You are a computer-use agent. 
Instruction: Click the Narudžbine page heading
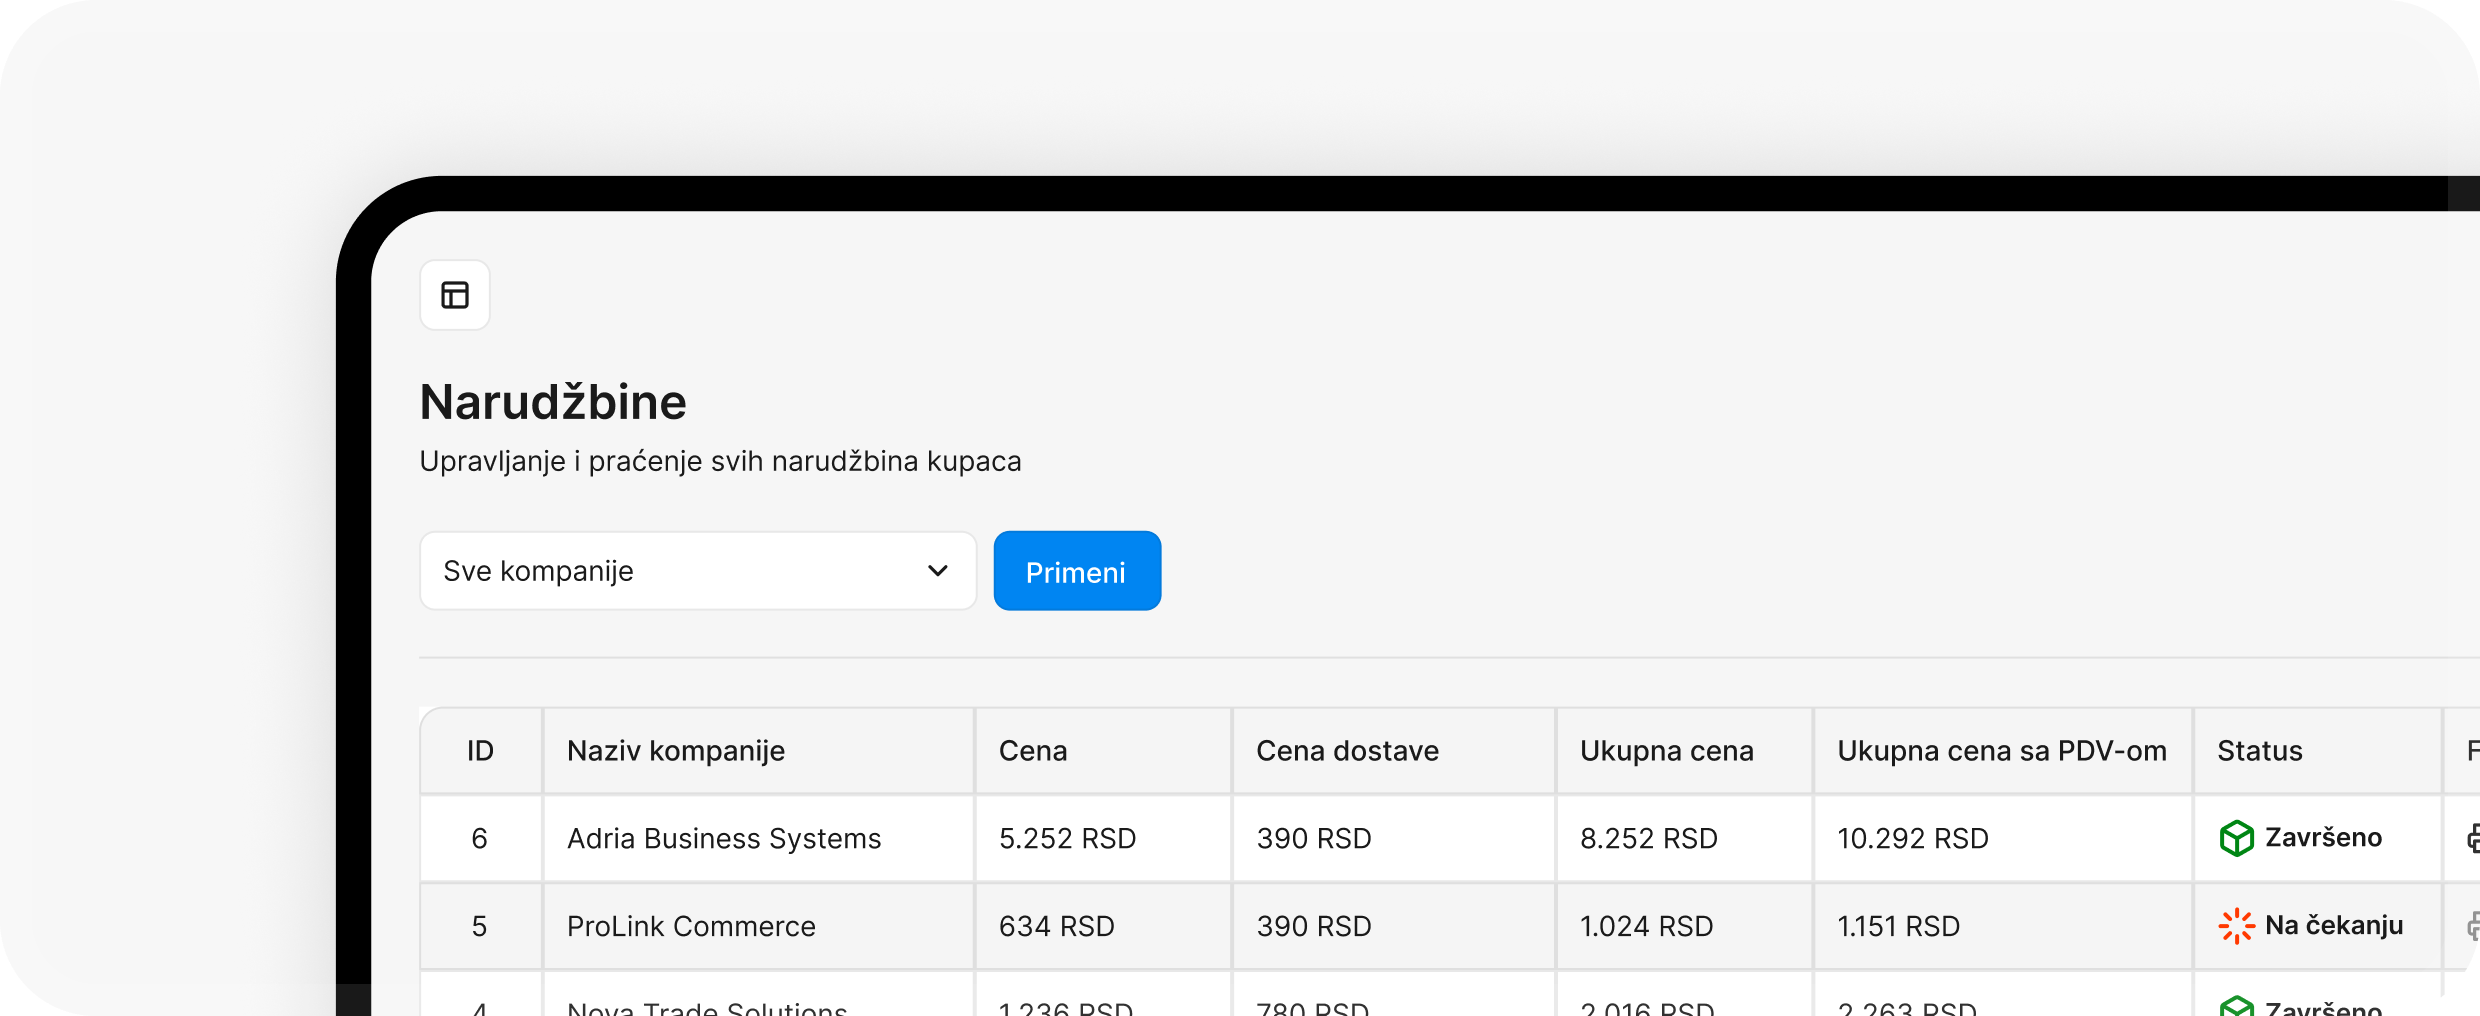pos(553,402)
